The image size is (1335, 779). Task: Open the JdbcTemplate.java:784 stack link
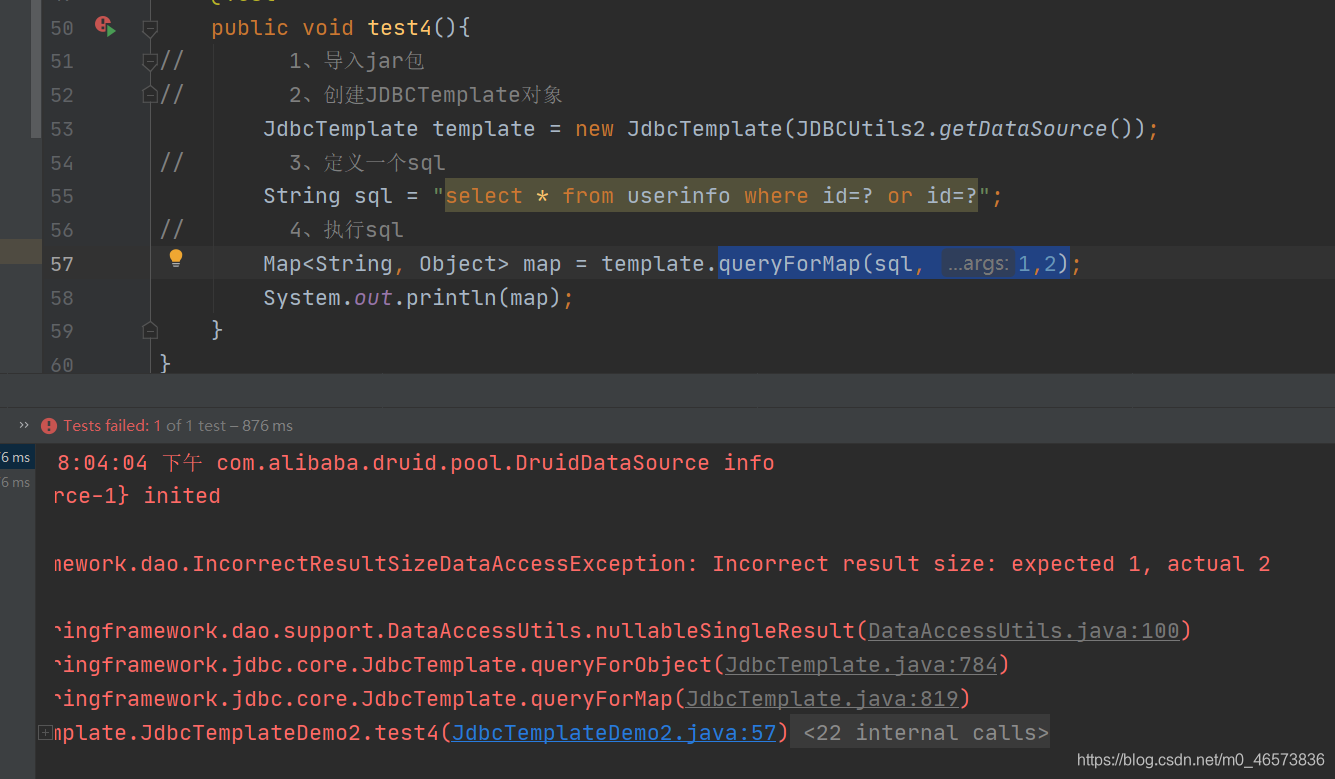tap(861, 665)
